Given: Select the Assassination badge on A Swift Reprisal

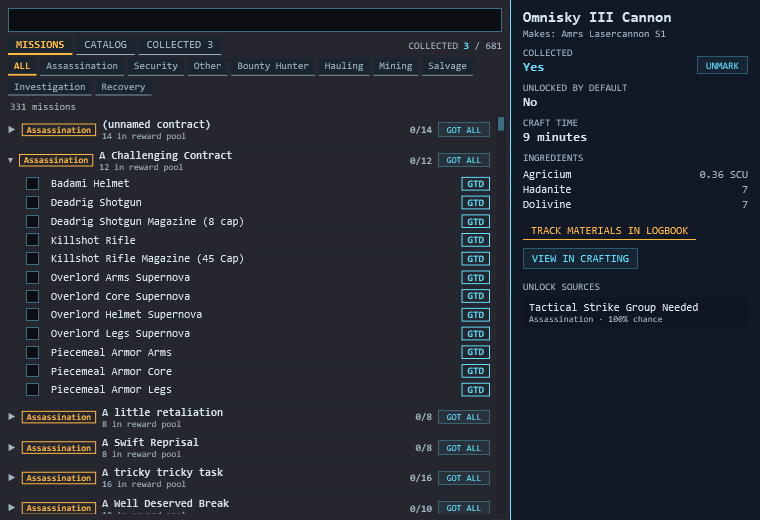Looking at the screenshot, I should tap(59, 448).
